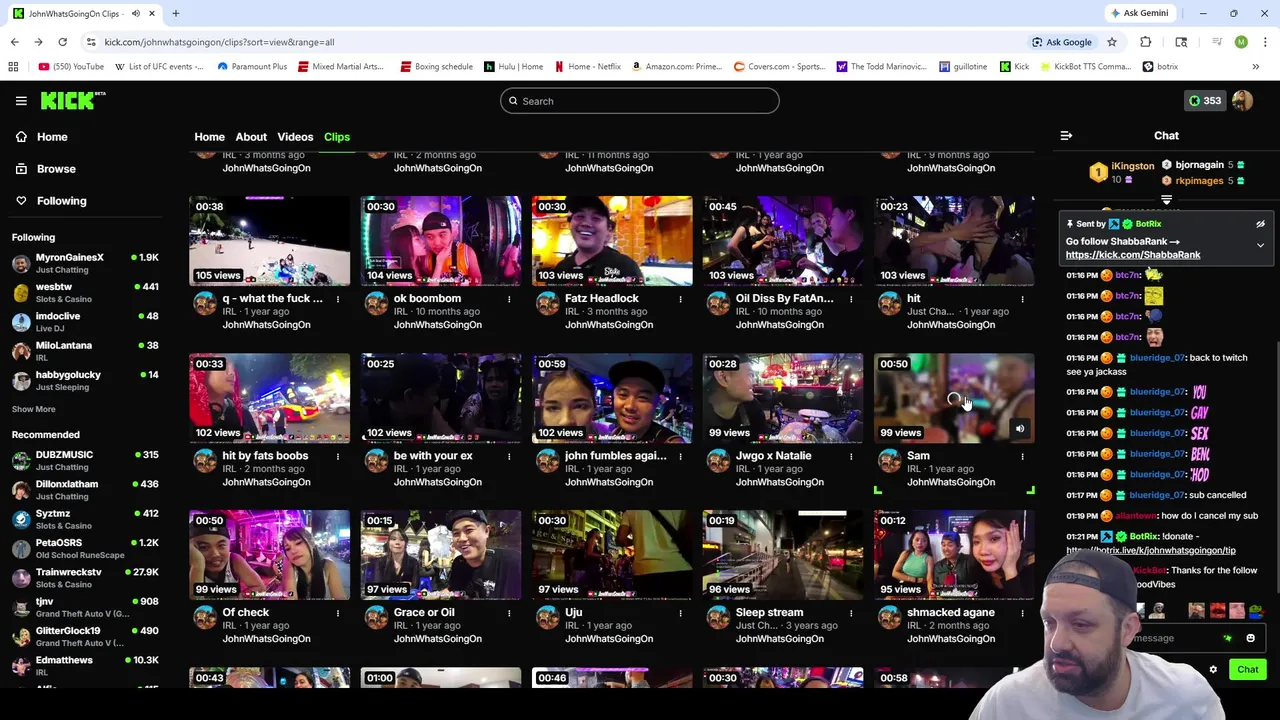This screenshot has width=1280, height=720.
Task: Click Ask Gemini button
Action: click(1138, 13)
